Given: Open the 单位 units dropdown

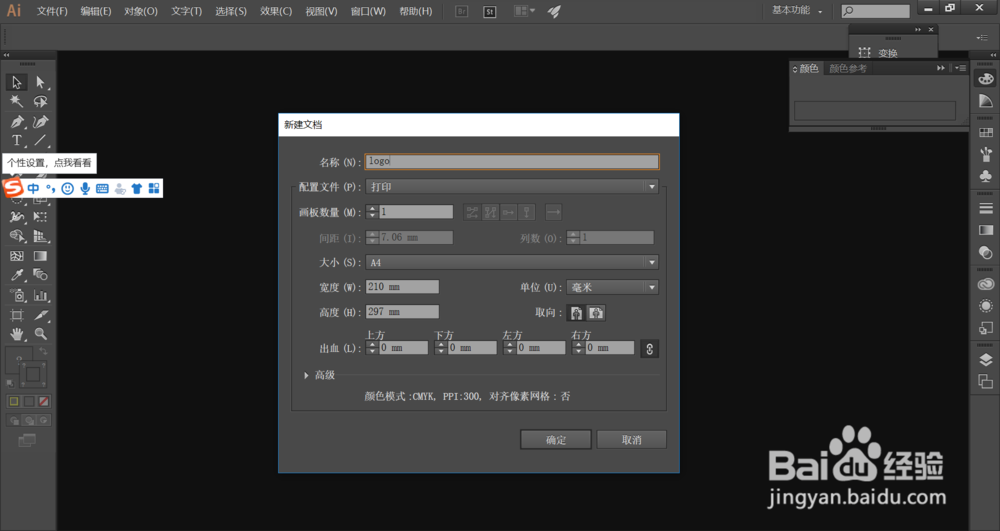Looking at the screenshot, I should (x=612, y=287).
